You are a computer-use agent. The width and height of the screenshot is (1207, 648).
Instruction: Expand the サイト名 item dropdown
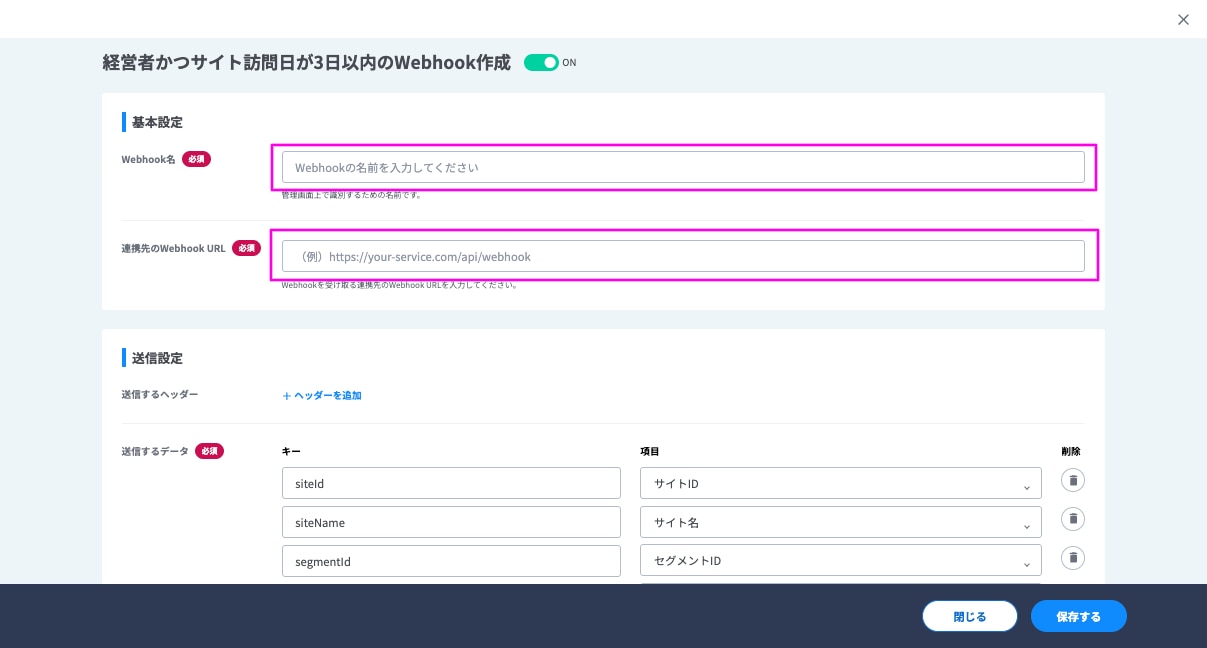(x=840, y=522)
